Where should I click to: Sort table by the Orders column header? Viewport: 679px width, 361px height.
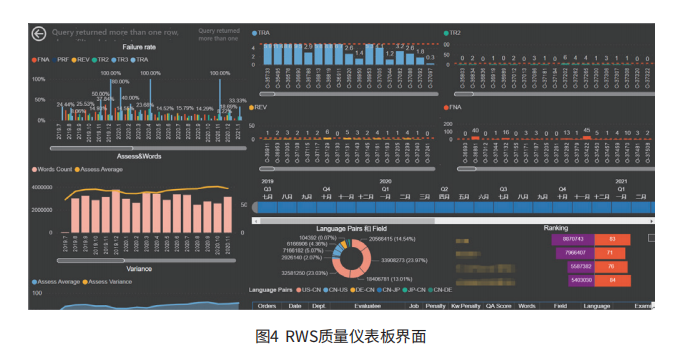click(267, 306)
